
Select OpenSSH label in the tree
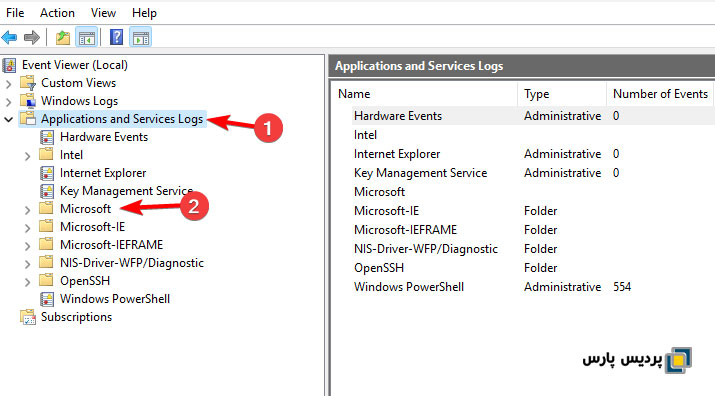point(85,281)
